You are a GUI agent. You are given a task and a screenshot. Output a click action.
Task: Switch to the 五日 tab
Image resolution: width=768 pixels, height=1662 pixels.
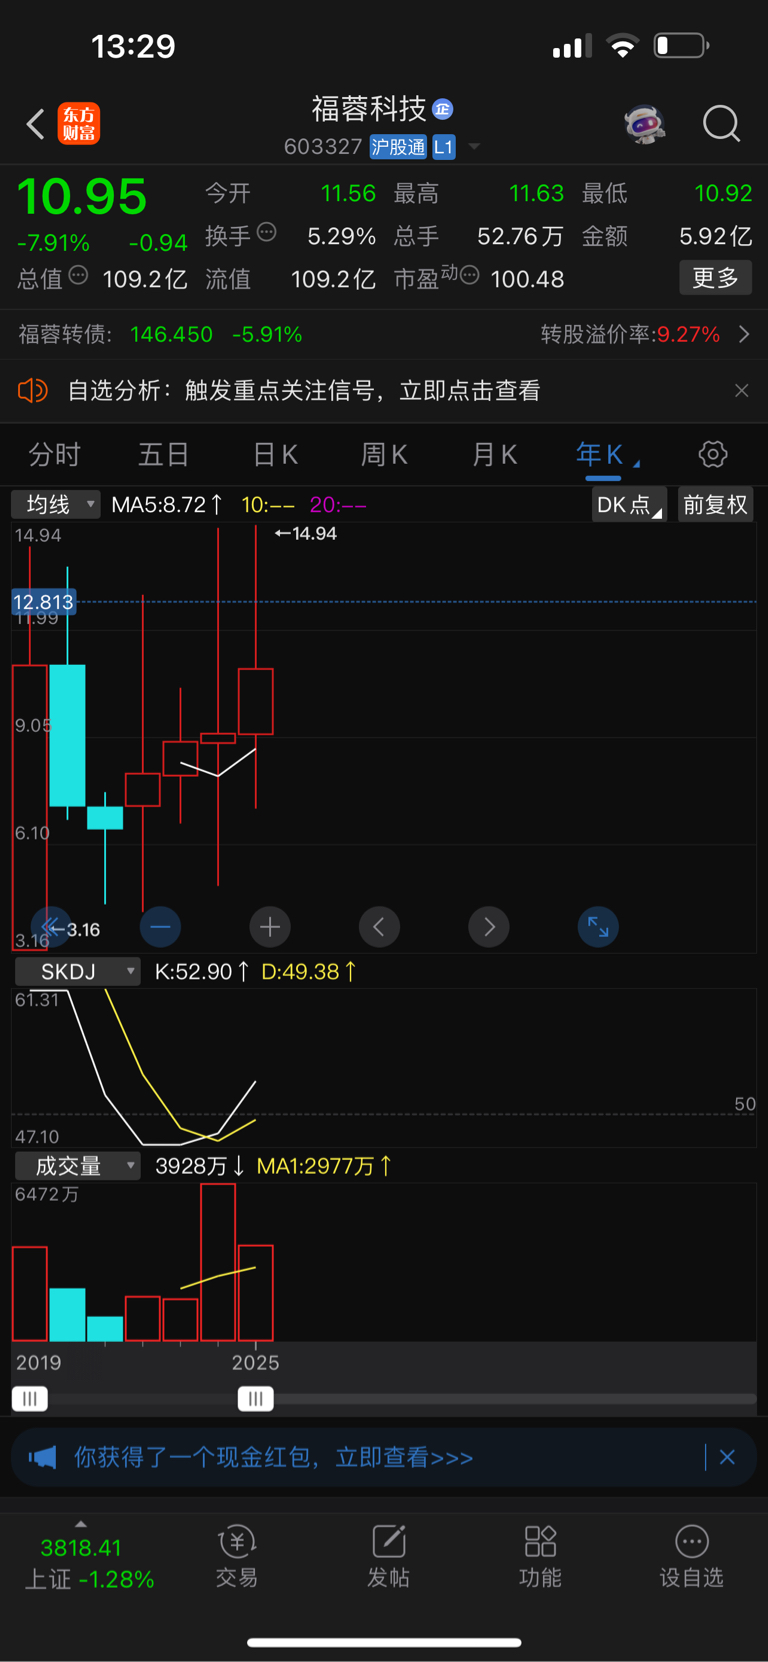pos(163,455)
